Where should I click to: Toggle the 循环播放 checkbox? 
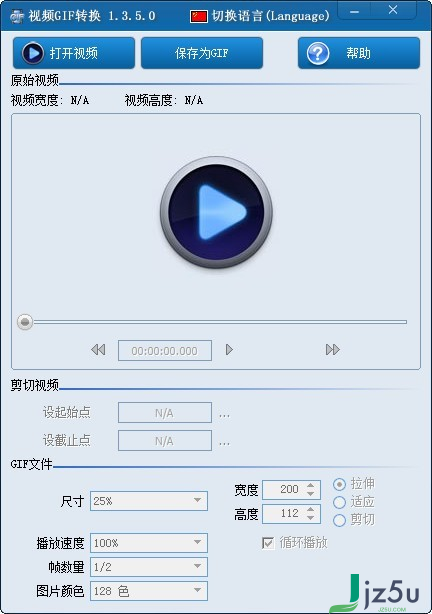click(268, 543)
